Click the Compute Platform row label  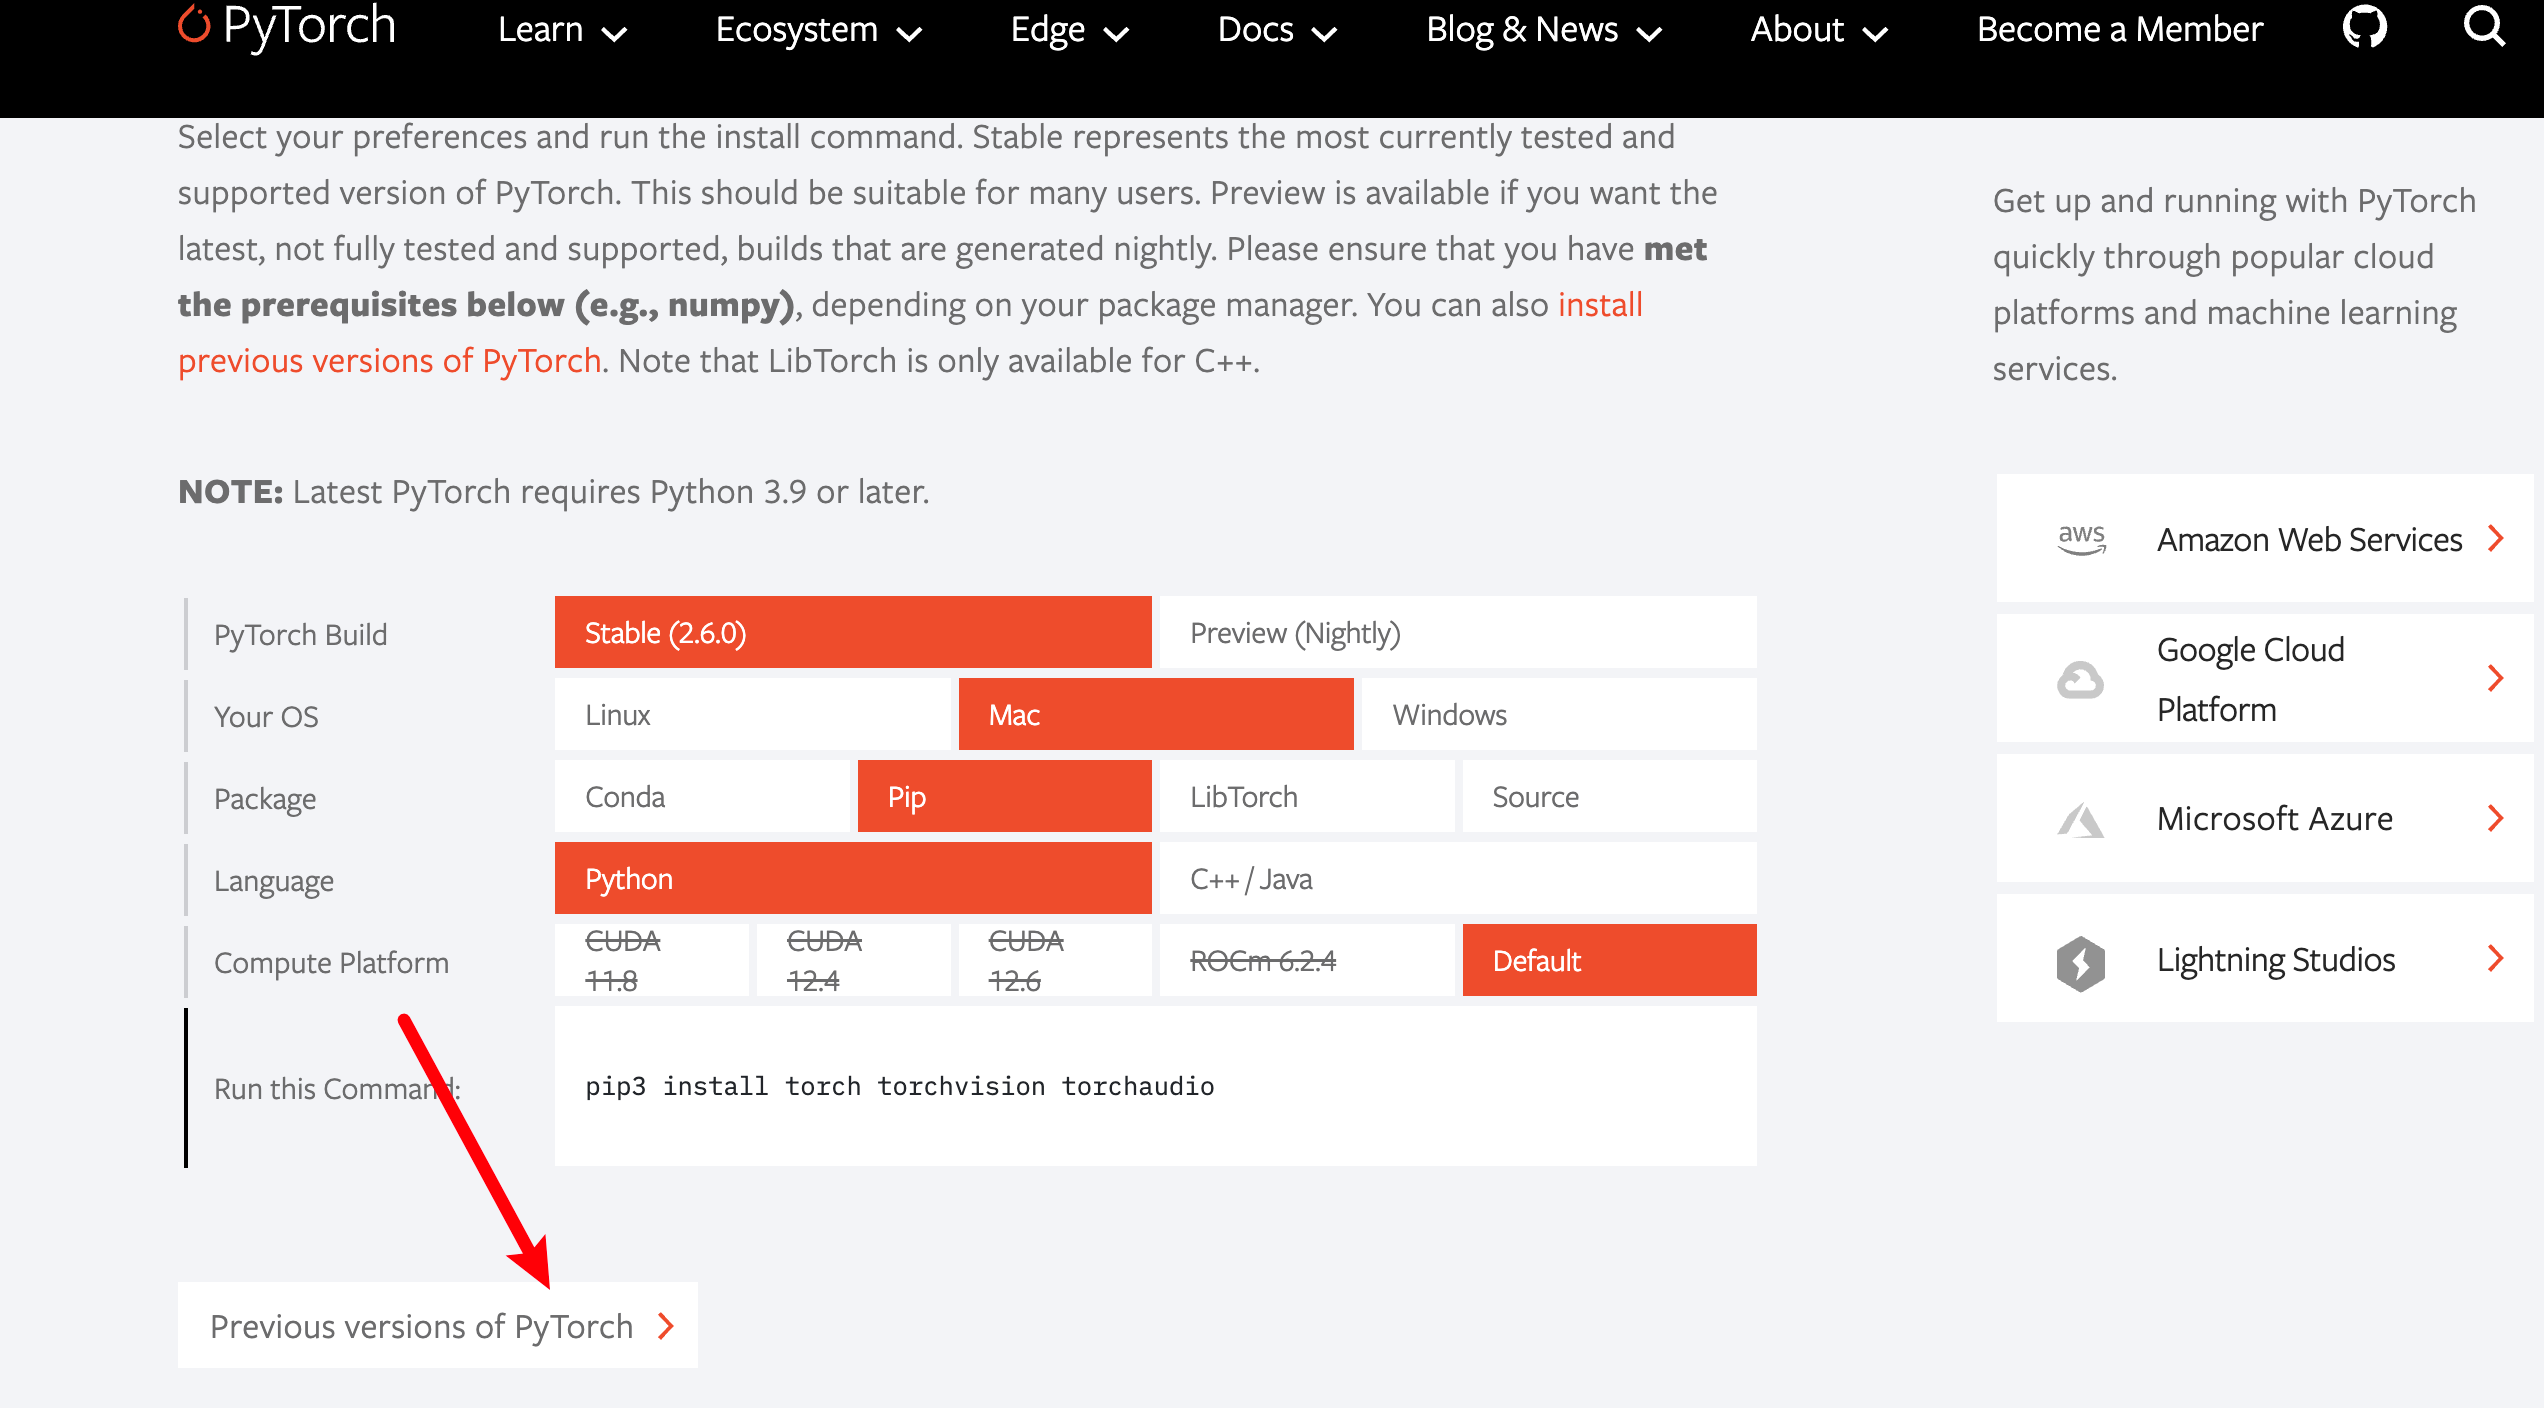coord(331,962)
